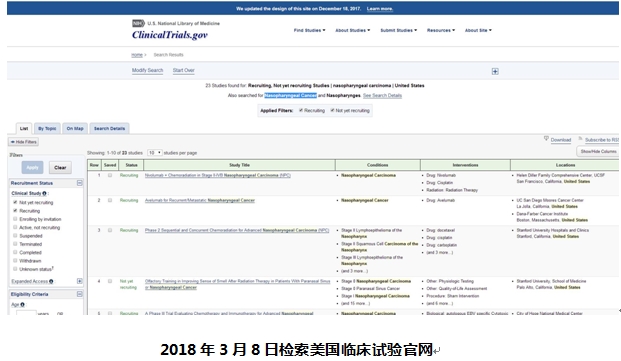
Task: Open the Modify Search link
Action: tap(147, 70)
